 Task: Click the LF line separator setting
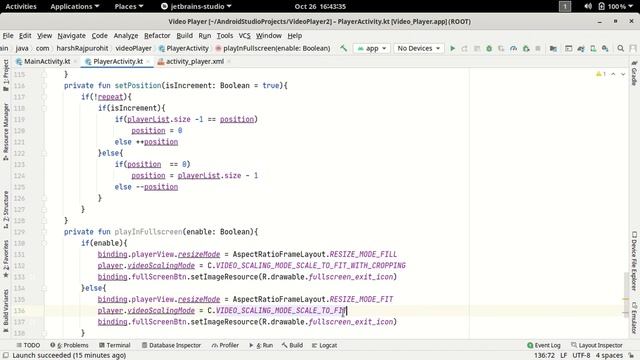tap(563, 356)
